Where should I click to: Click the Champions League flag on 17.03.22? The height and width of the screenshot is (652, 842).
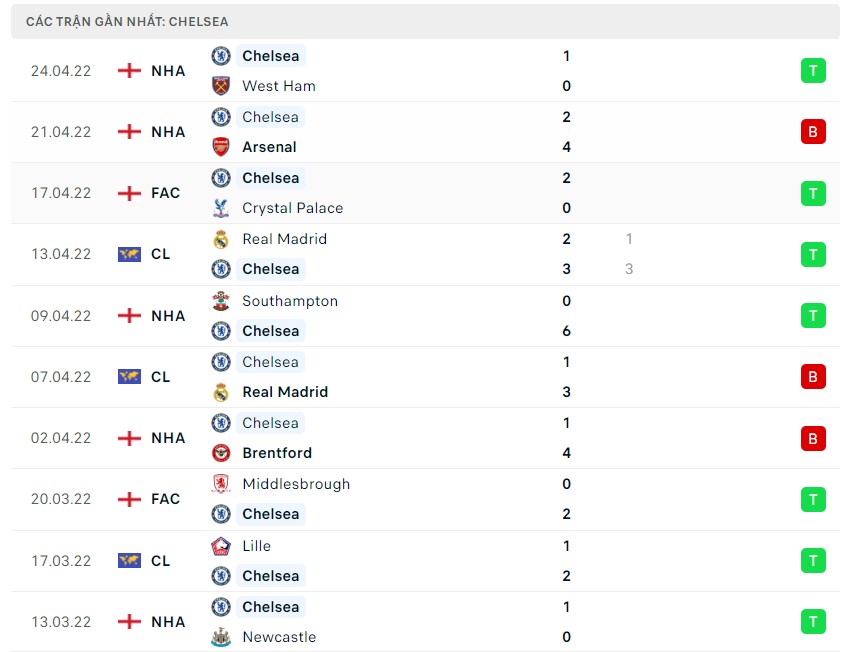coord(129,561)
